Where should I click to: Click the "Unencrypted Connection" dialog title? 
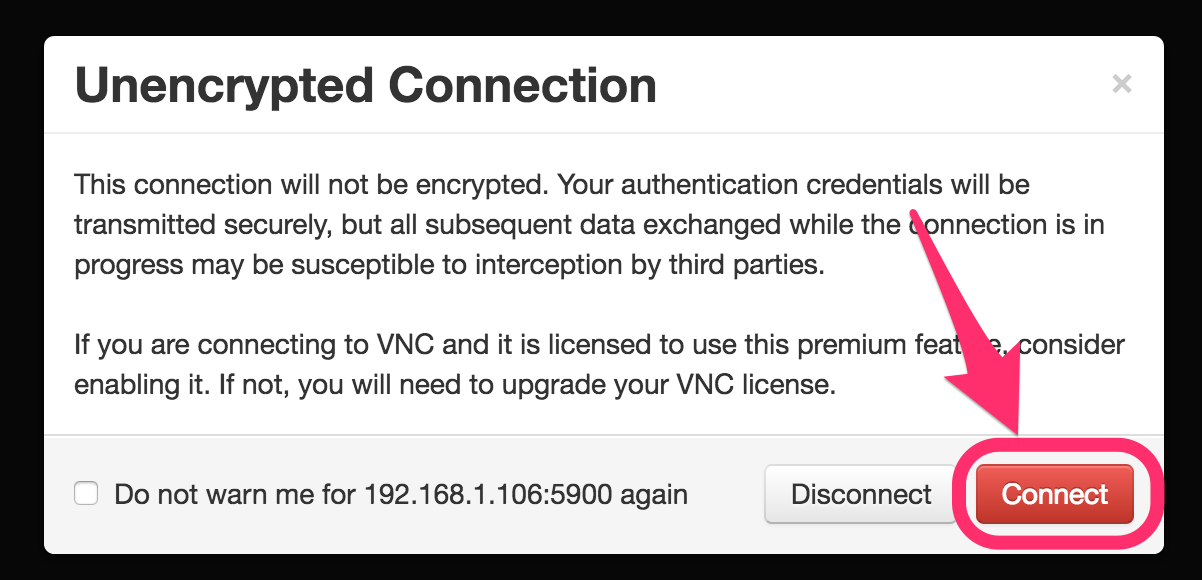pos(365,86)
